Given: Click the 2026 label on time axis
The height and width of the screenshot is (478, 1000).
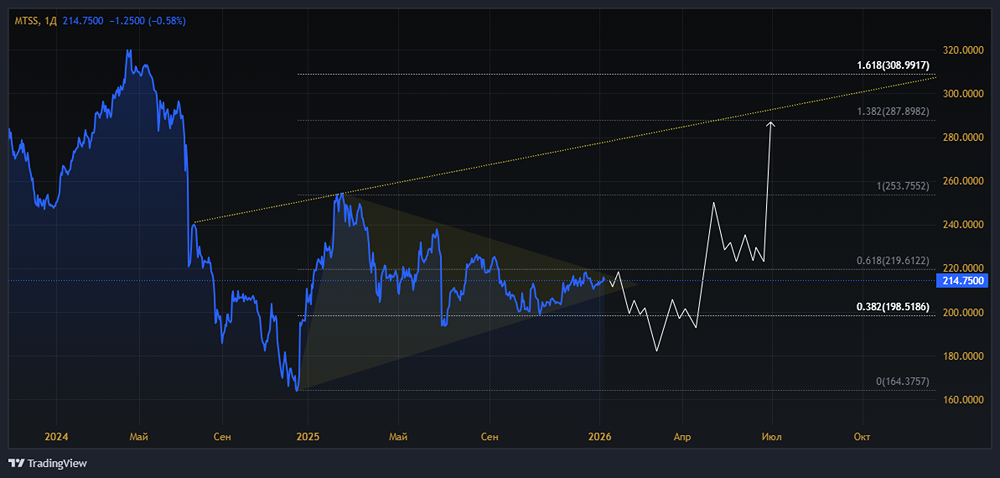Looking at the screenshot, I should coord(600,437).
